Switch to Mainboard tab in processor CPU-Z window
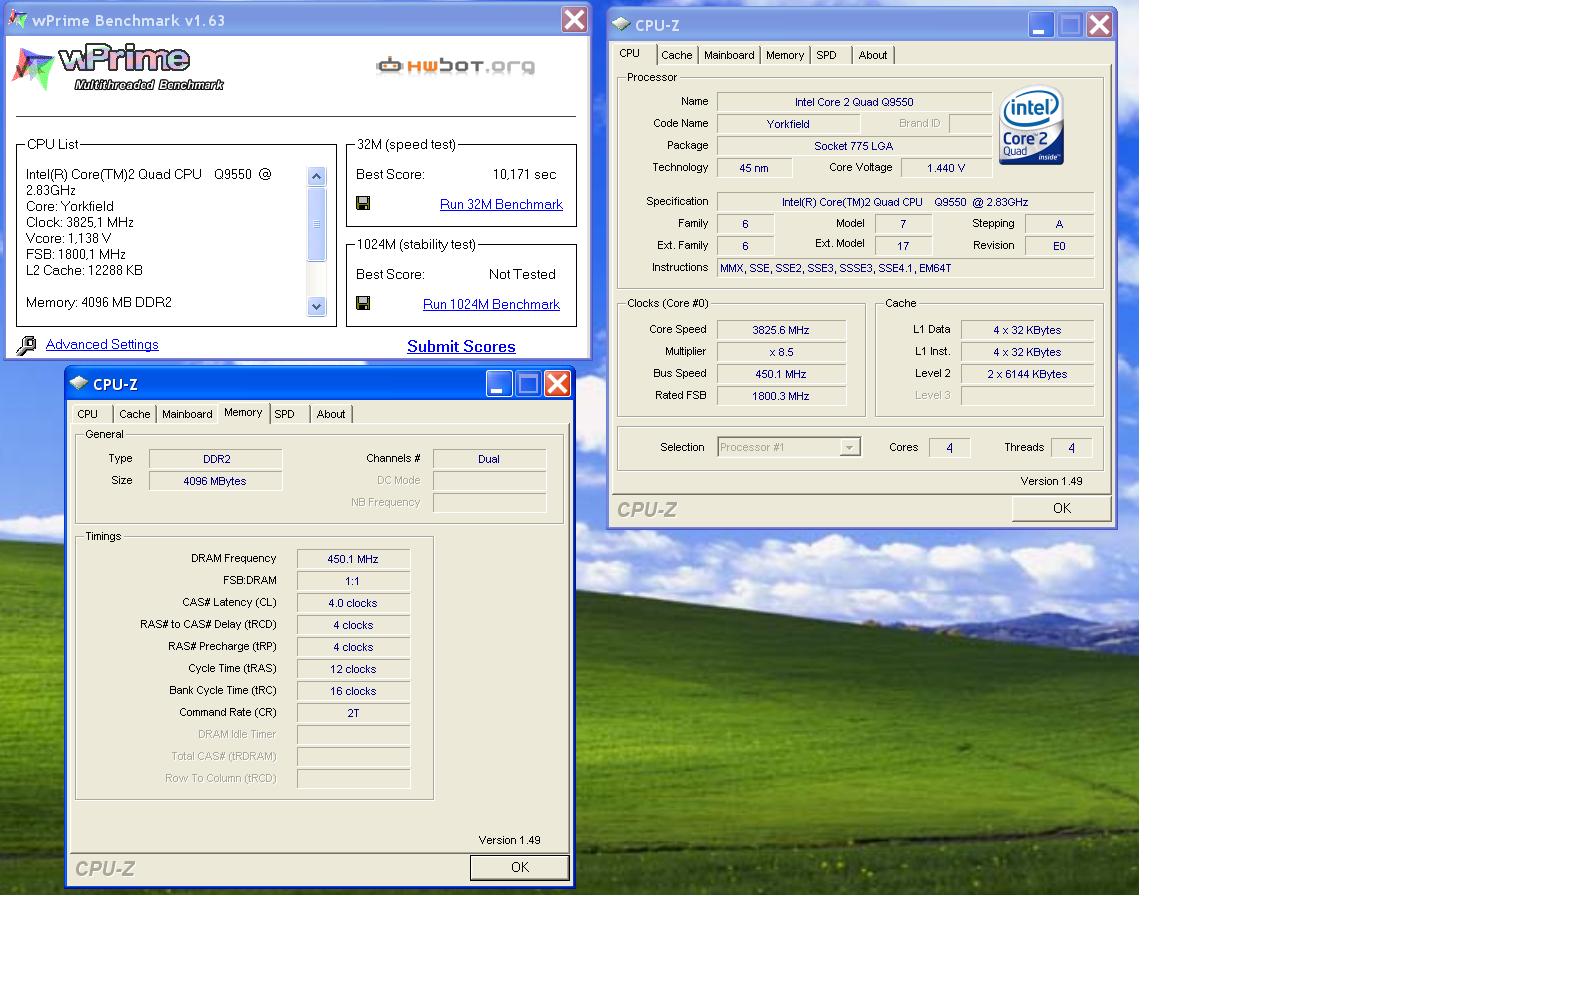 pos(729,55)
